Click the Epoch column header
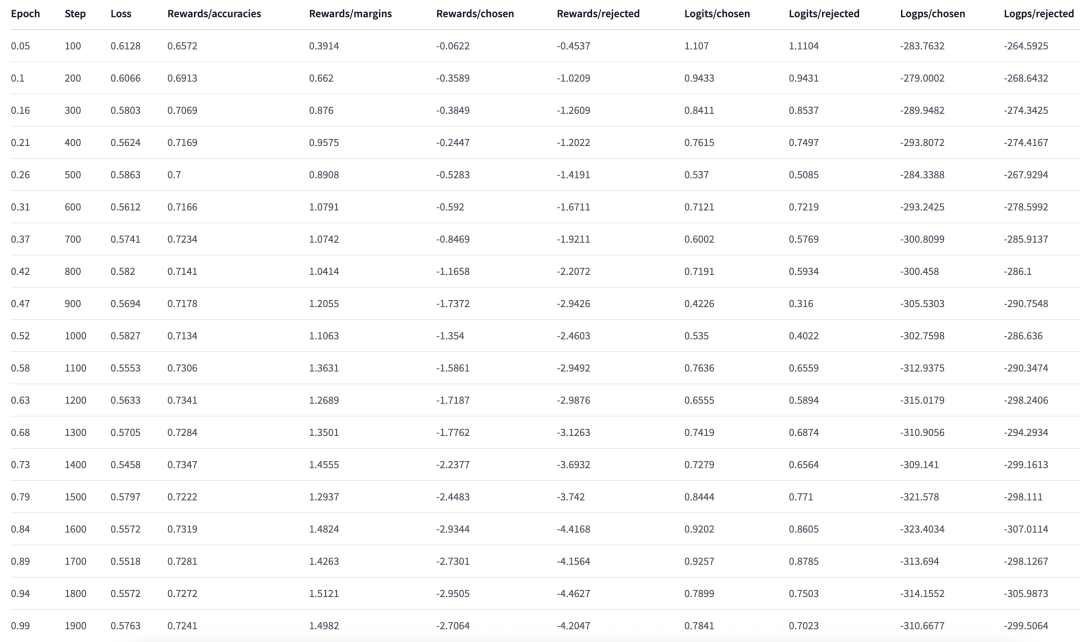The height and width of the screenshot is (642, 1080). [x=25, y=14]
